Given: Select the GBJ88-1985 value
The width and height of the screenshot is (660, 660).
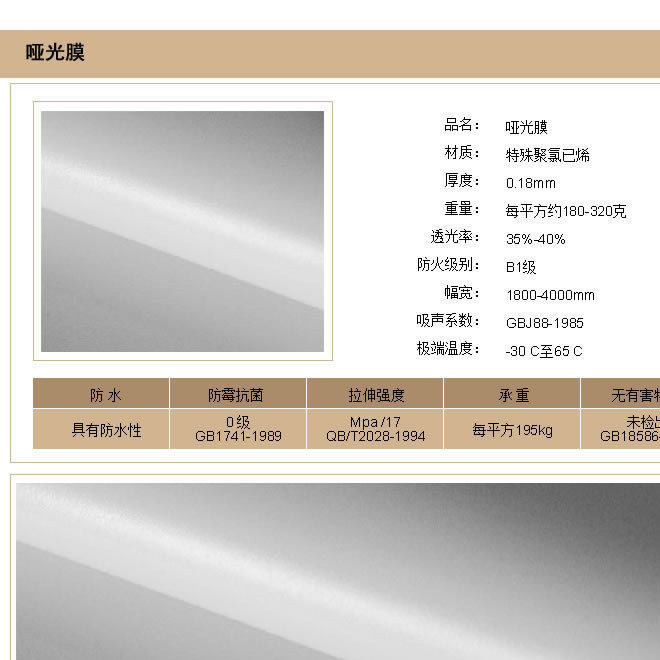Looking at the screenshot, I should point(545,323).
